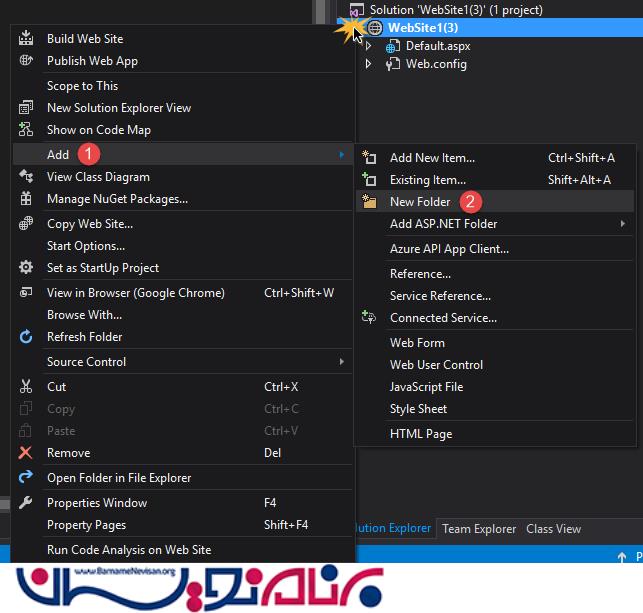This screenshot has width=643, height=613.
Task: Click the Manage NuGet Packages icon
Action: point(27,199)
